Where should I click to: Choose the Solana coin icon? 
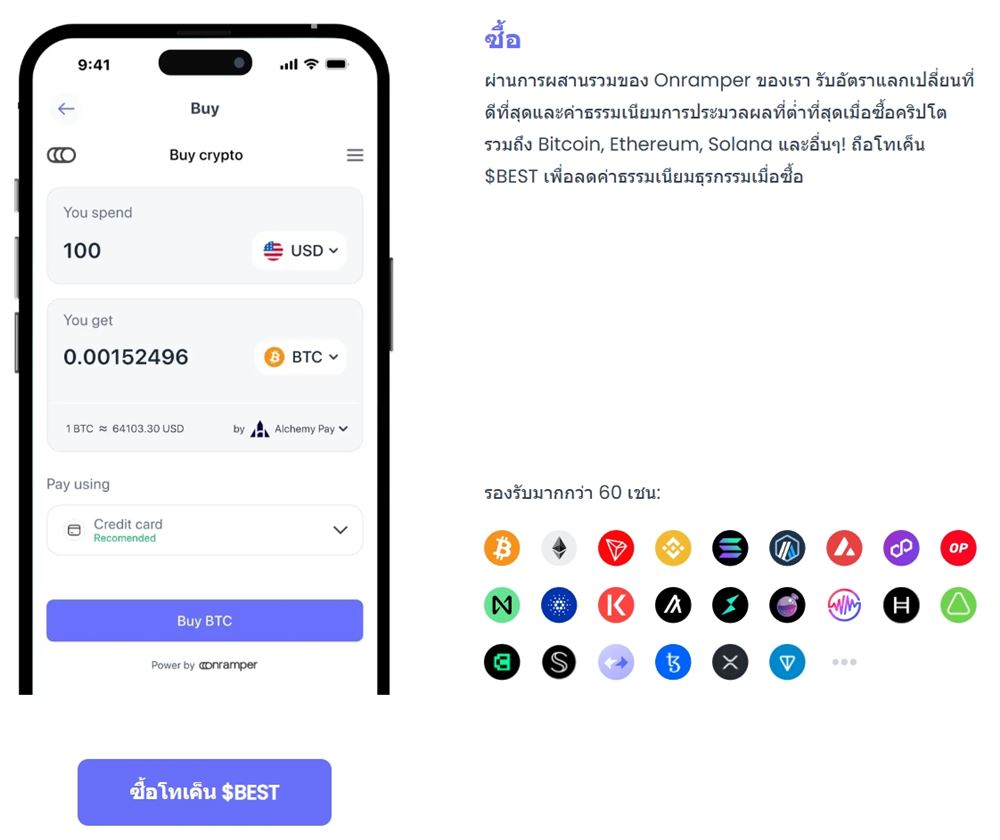pos(730,548)
